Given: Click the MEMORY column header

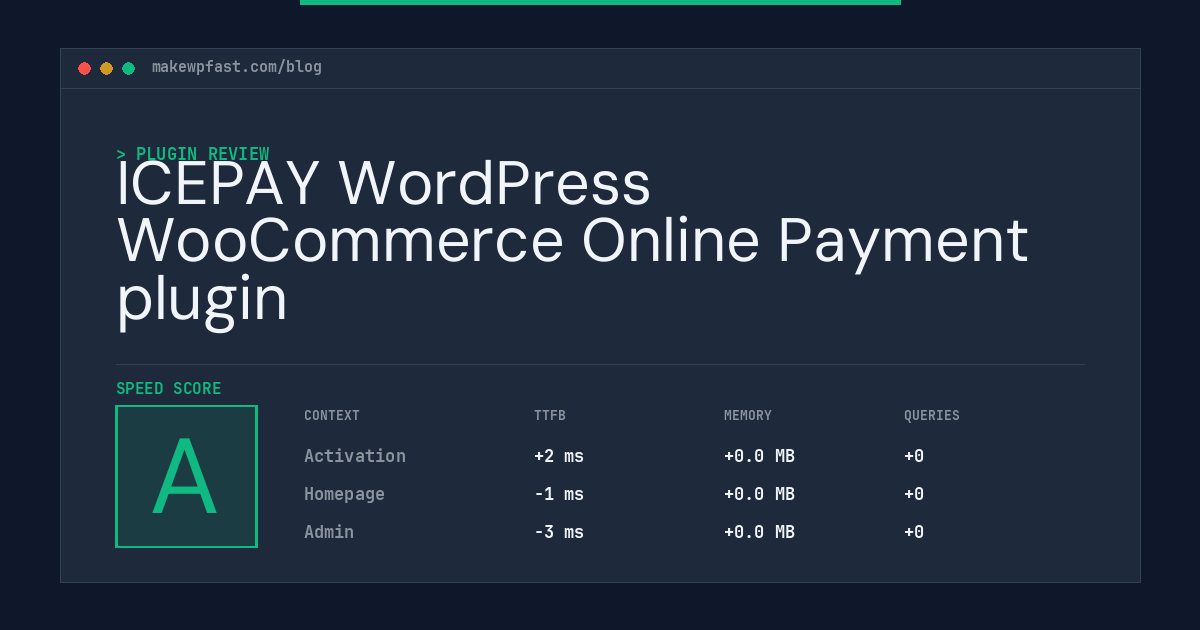Looking at the screenshot, I should [748, 415].
